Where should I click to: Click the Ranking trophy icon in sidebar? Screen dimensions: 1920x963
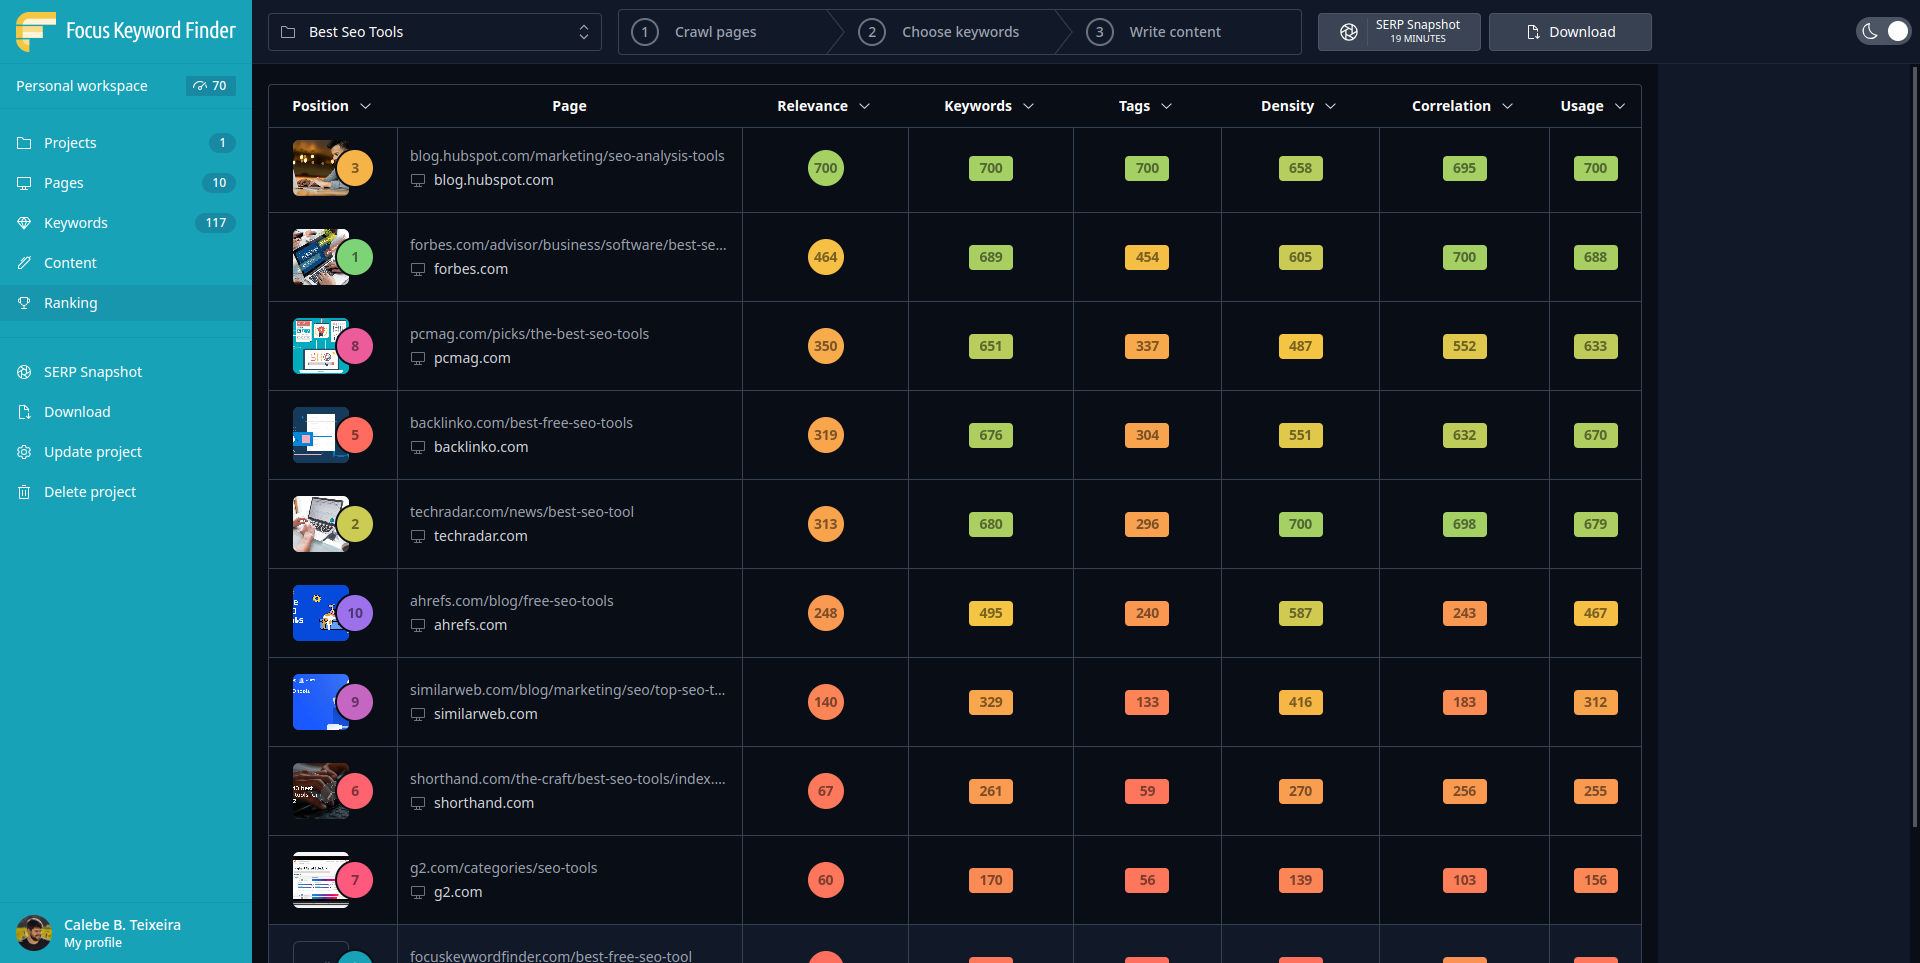pyautogui.click(x=24, y=303)
